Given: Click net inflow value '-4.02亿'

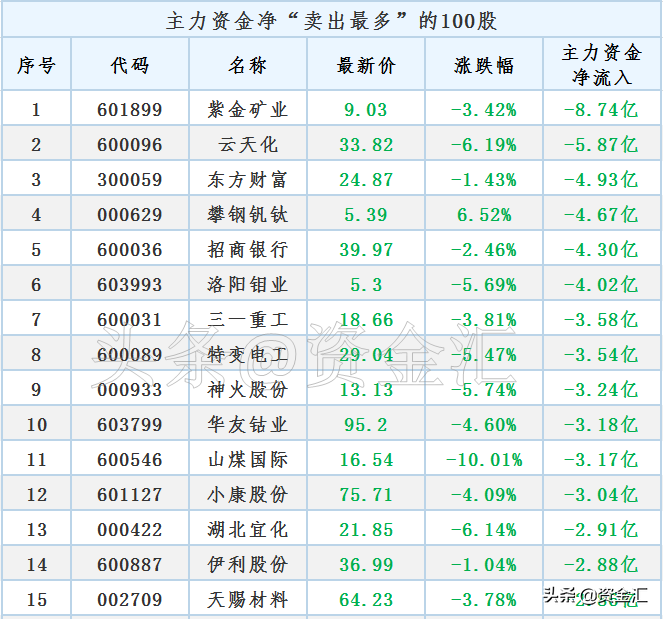Looking at the screenshot, I should 601,285.
